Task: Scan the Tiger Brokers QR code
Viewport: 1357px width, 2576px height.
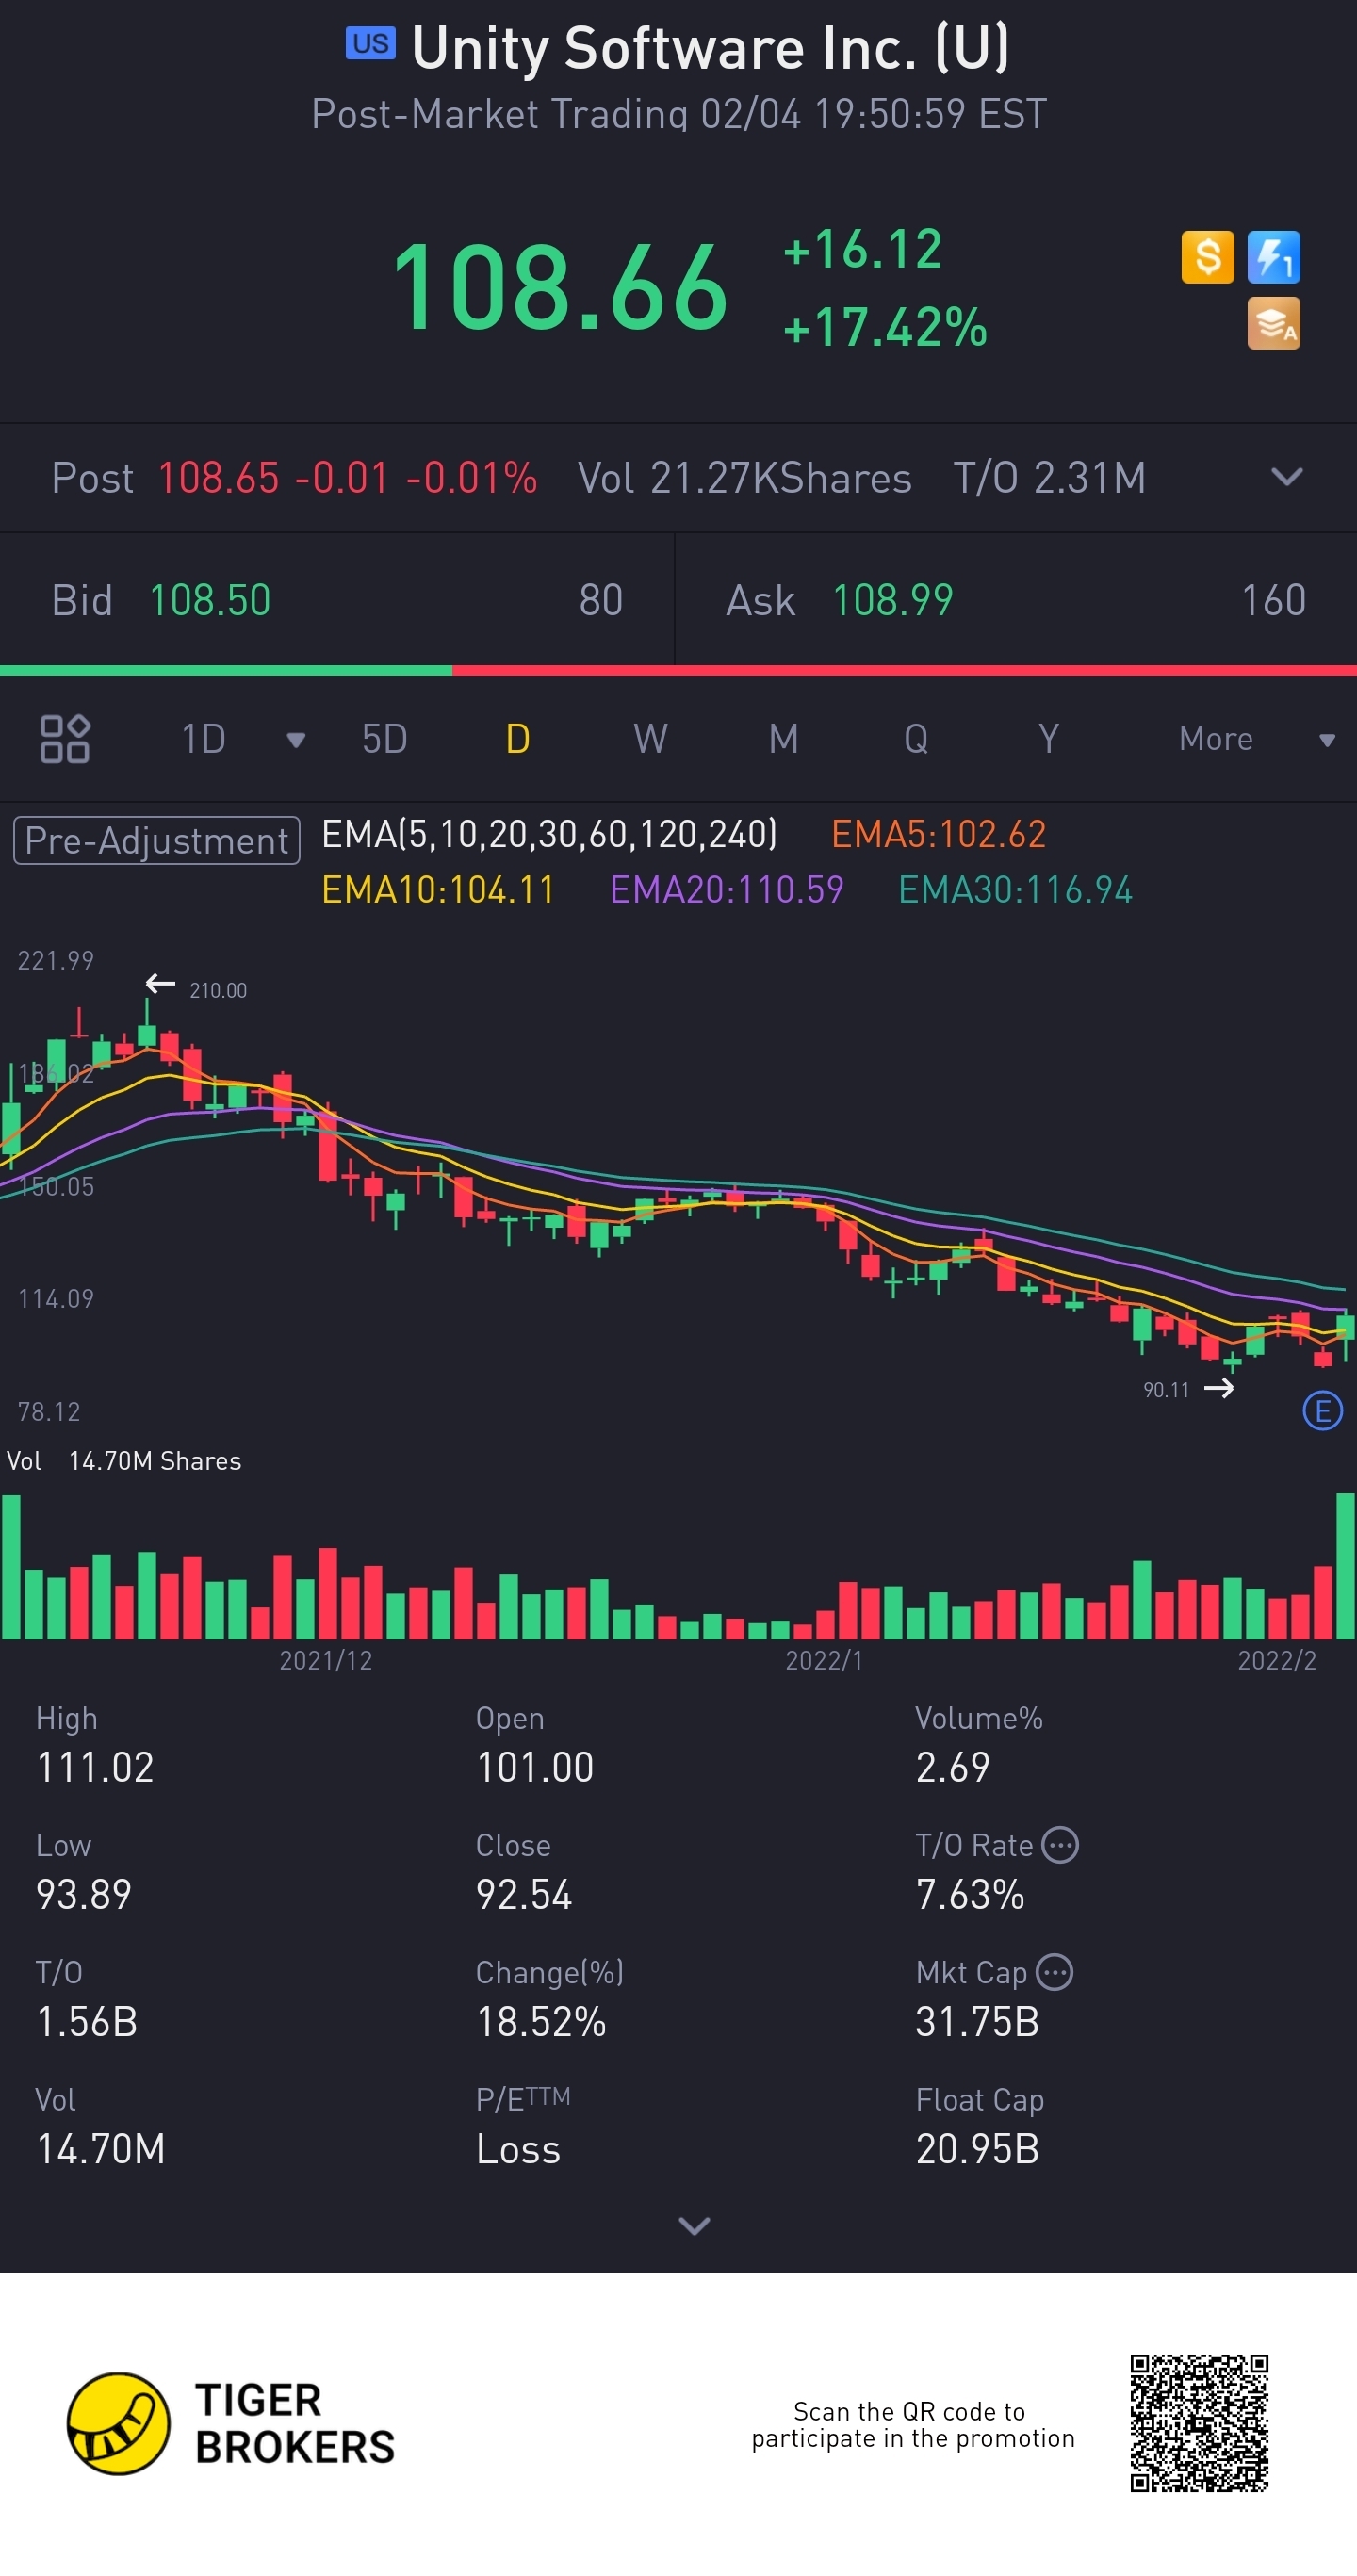Action: [1199, 2423]
